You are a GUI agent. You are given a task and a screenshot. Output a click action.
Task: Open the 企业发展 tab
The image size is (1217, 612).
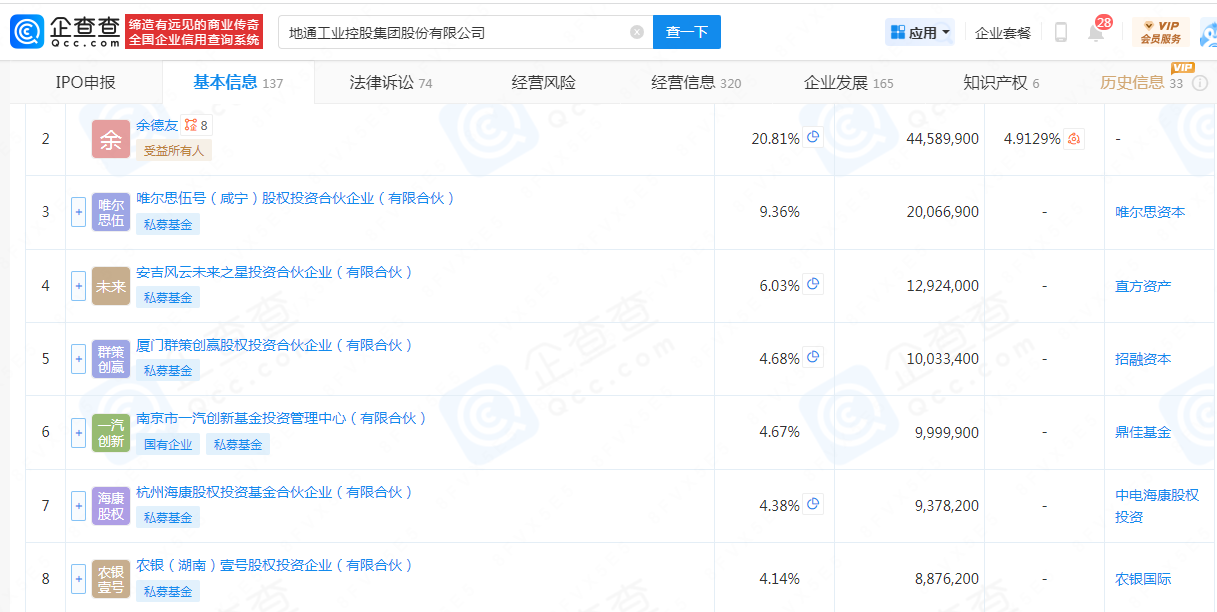pos(848,83)
